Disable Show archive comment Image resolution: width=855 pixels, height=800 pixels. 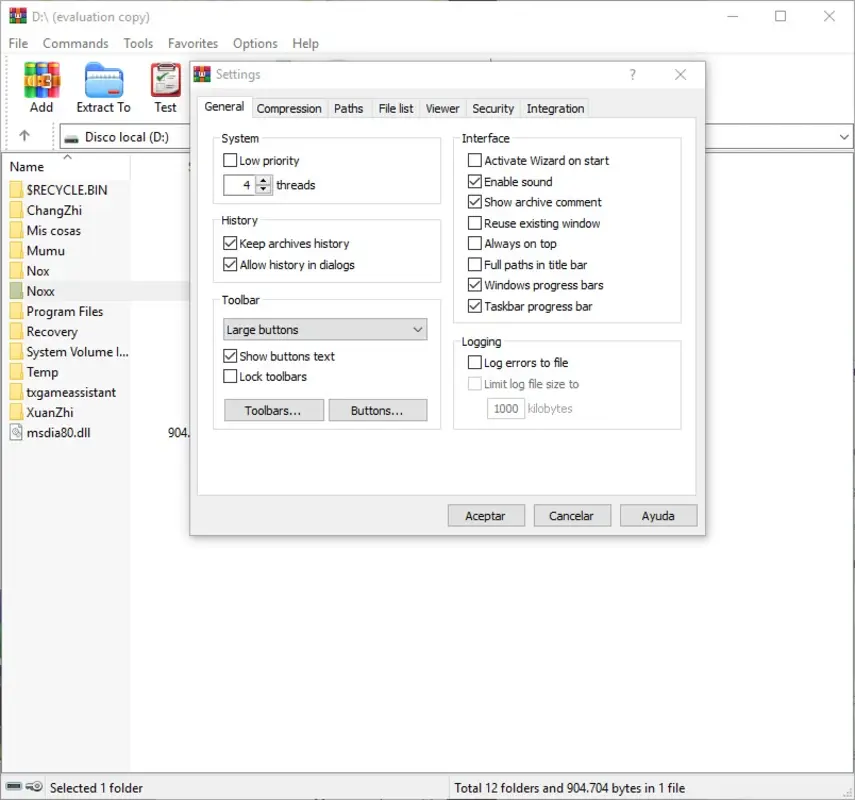[x=475, y=202]
